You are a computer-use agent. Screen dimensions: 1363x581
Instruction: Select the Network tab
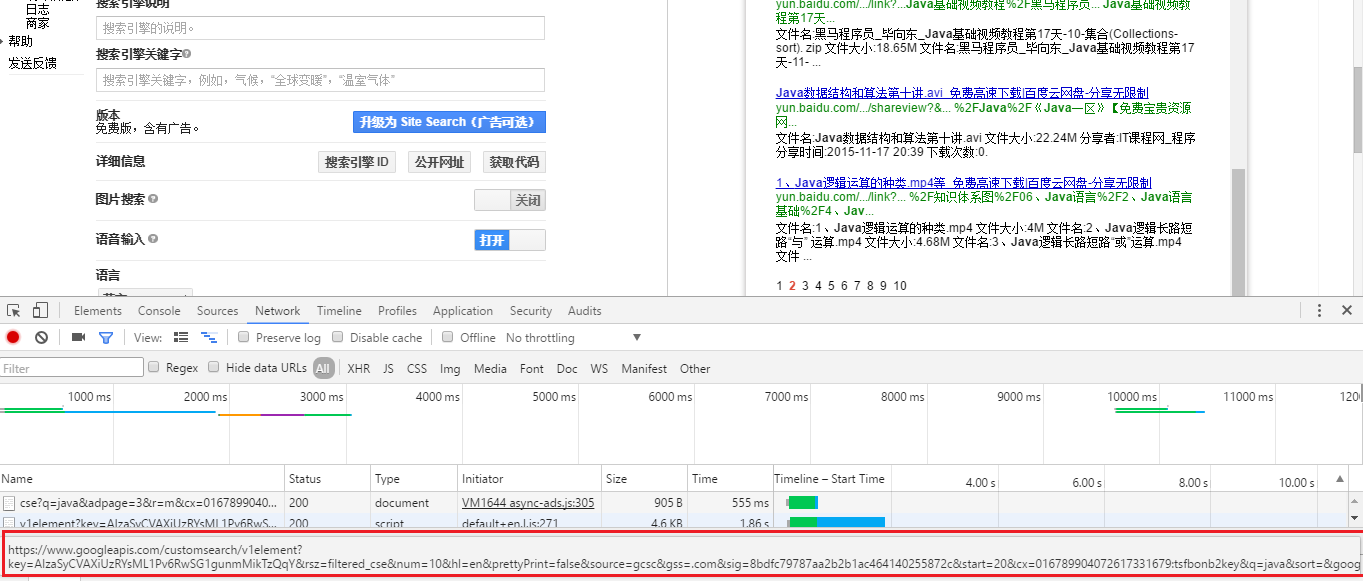tap(278, 311)
